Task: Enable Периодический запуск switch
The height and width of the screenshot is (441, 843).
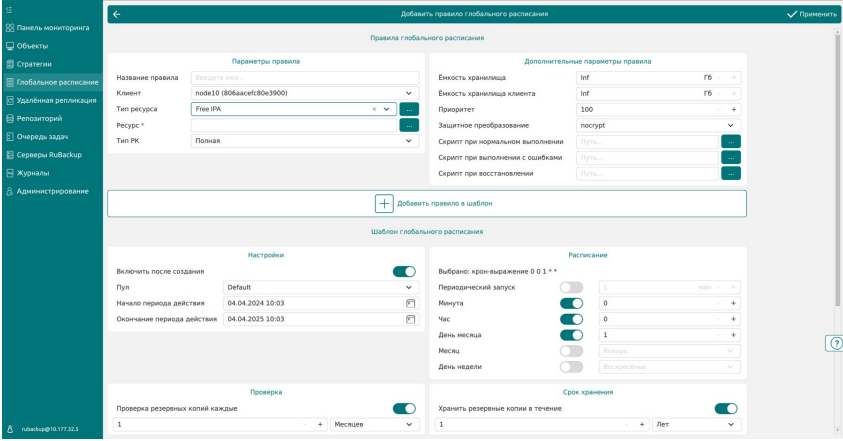Action: click(571, 288)
